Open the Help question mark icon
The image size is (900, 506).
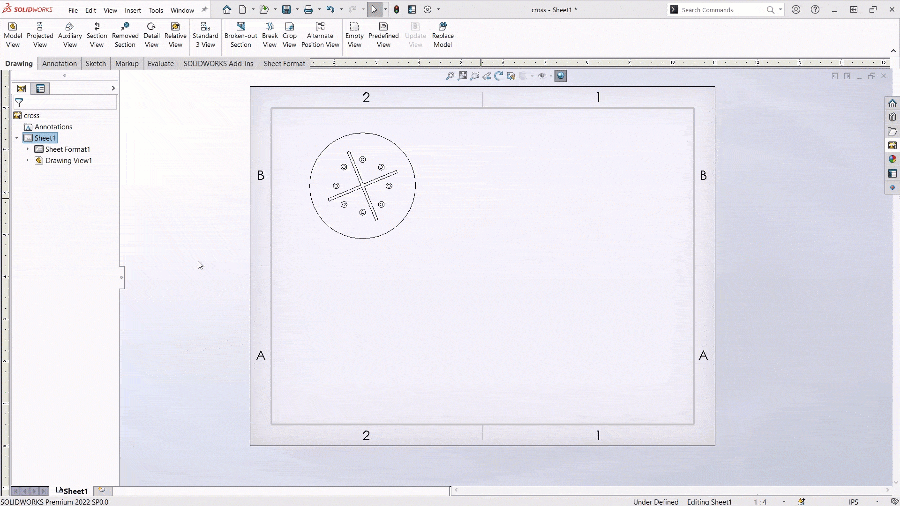[x=815, y=10]
